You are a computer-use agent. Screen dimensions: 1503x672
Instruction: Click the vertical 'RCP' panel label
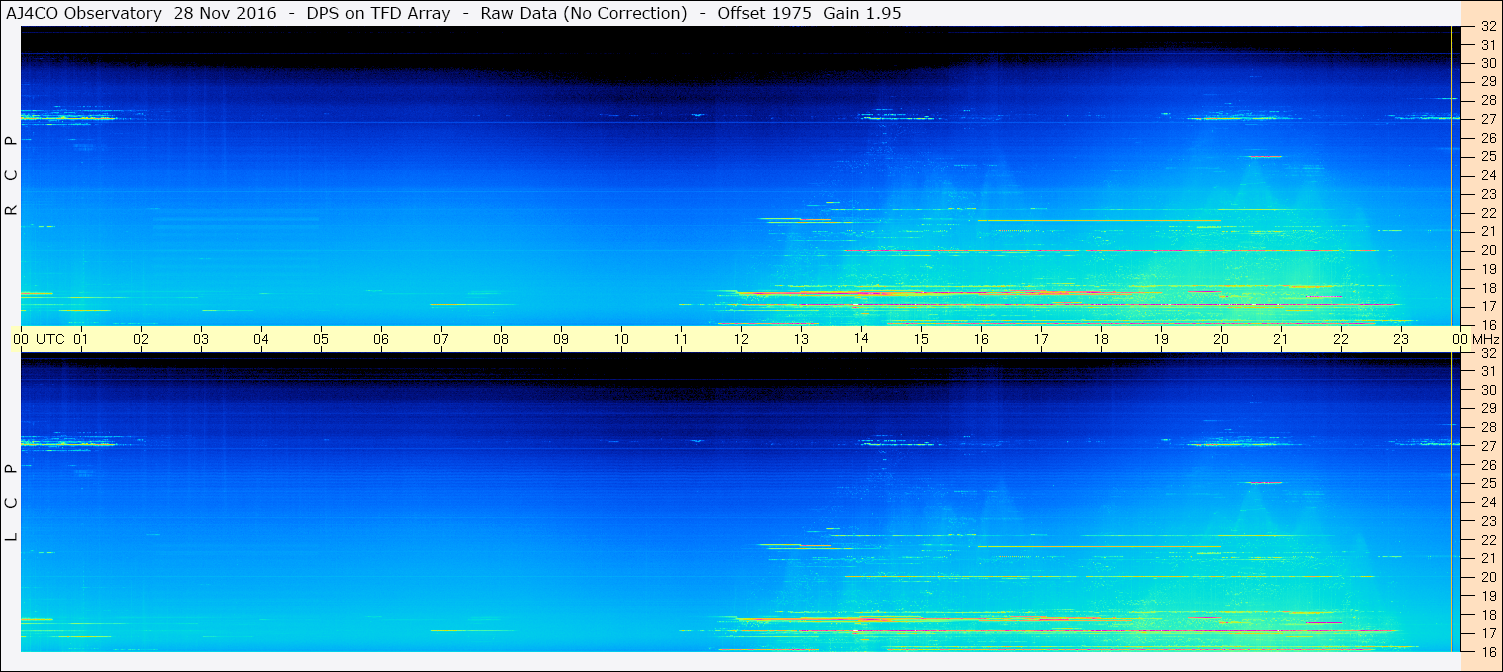click(11, 176)
